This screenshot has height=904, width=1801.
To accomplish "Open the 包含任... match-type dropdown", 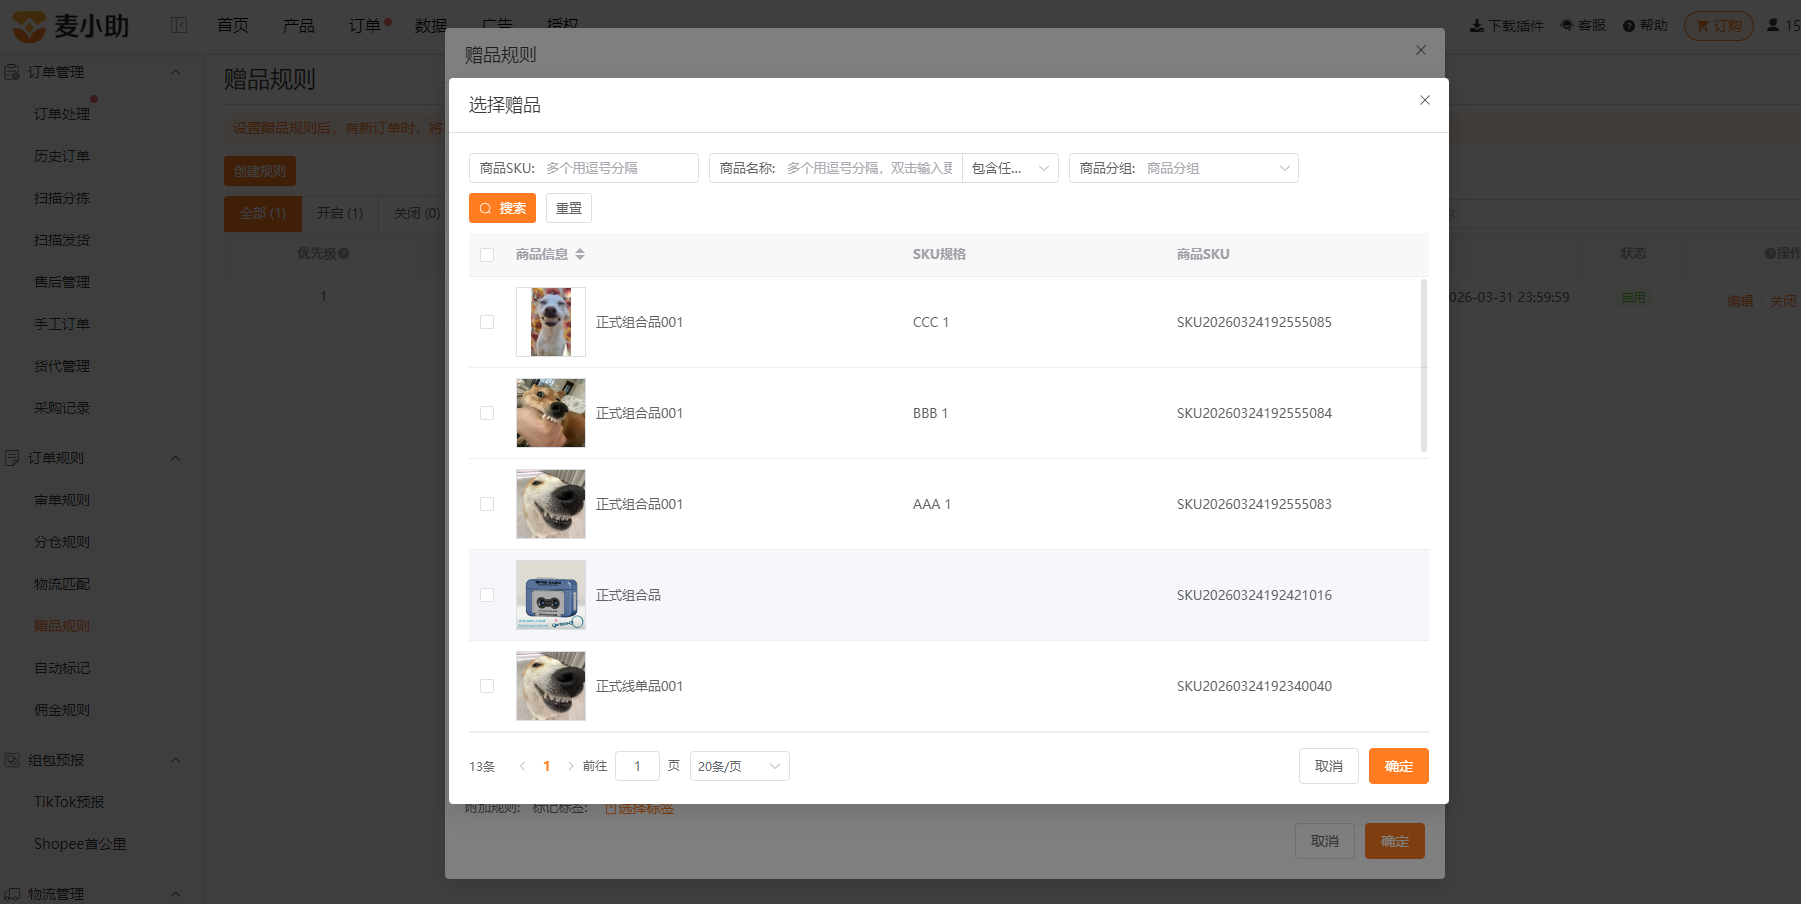I will tap(1010, 168).
